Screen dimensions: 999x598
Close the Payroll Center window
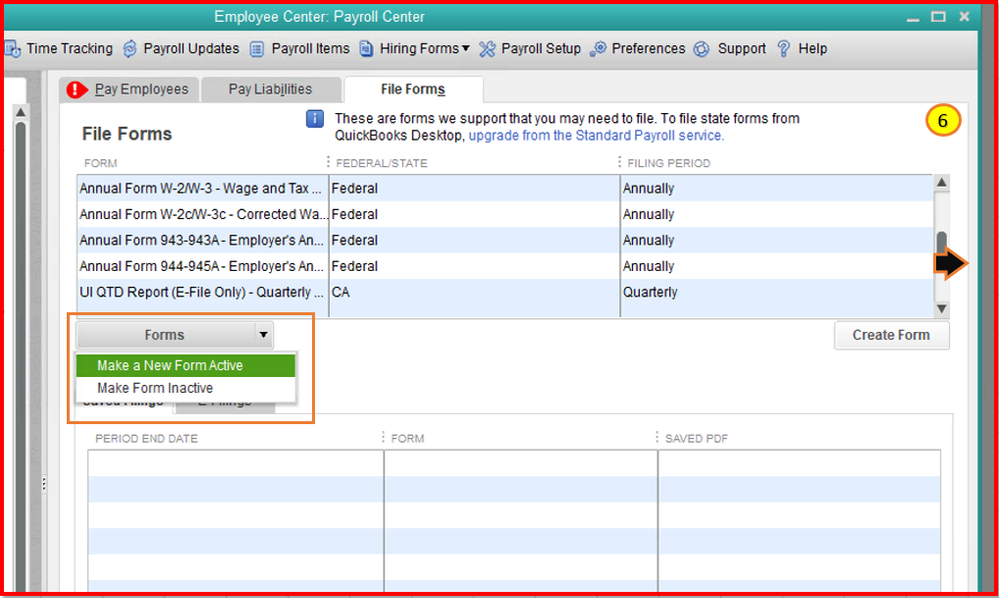point(964,17)
